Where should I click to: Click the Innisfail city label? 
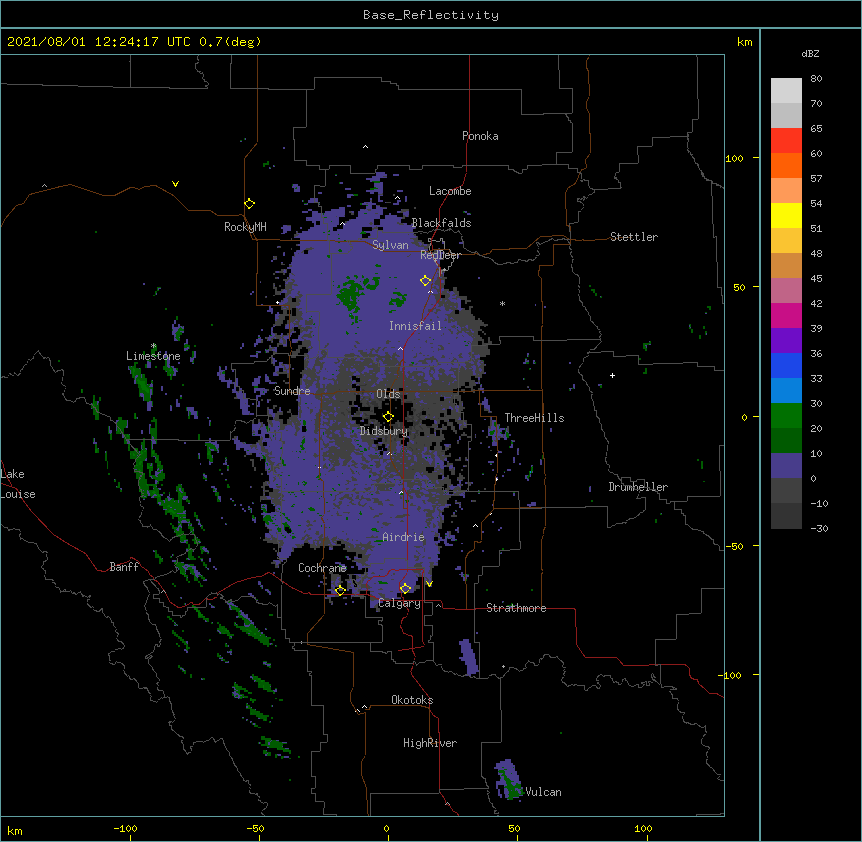coord(415,326)
